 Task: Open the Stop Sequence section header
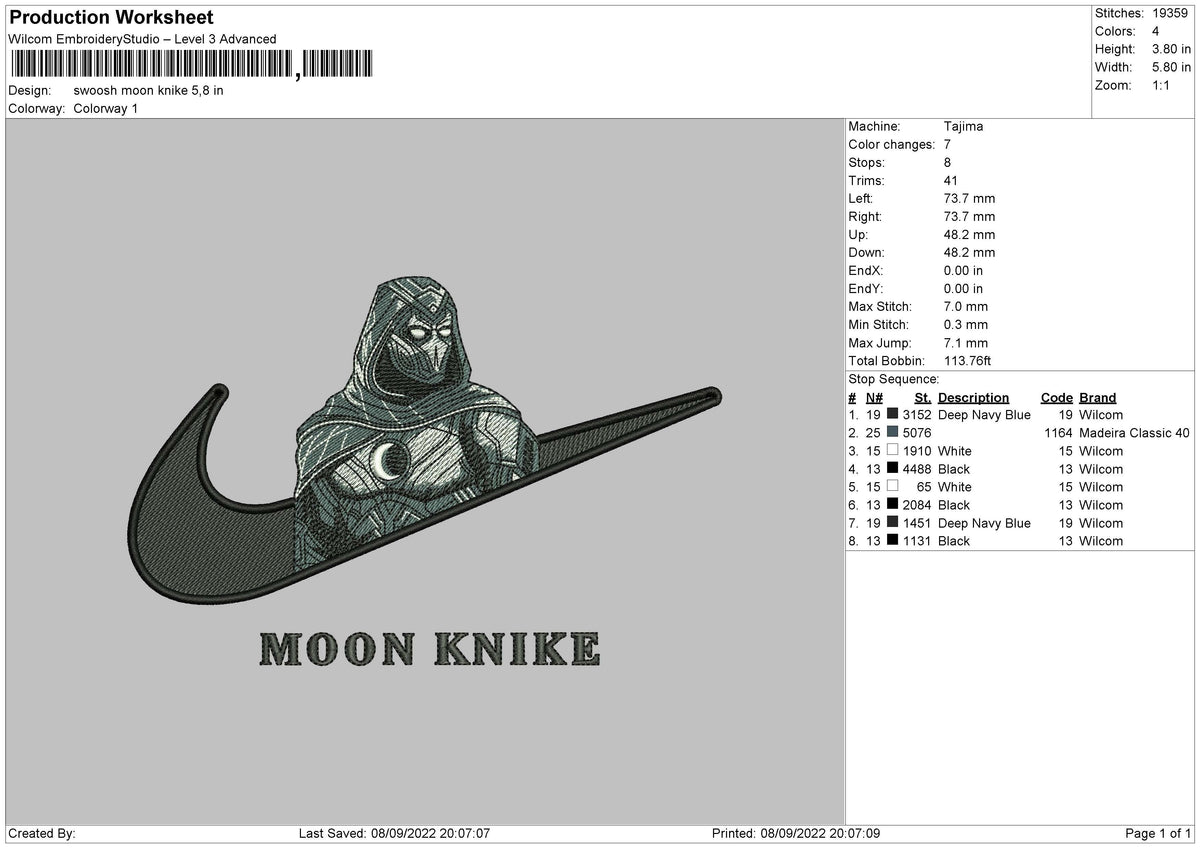[x=893, y=379]
